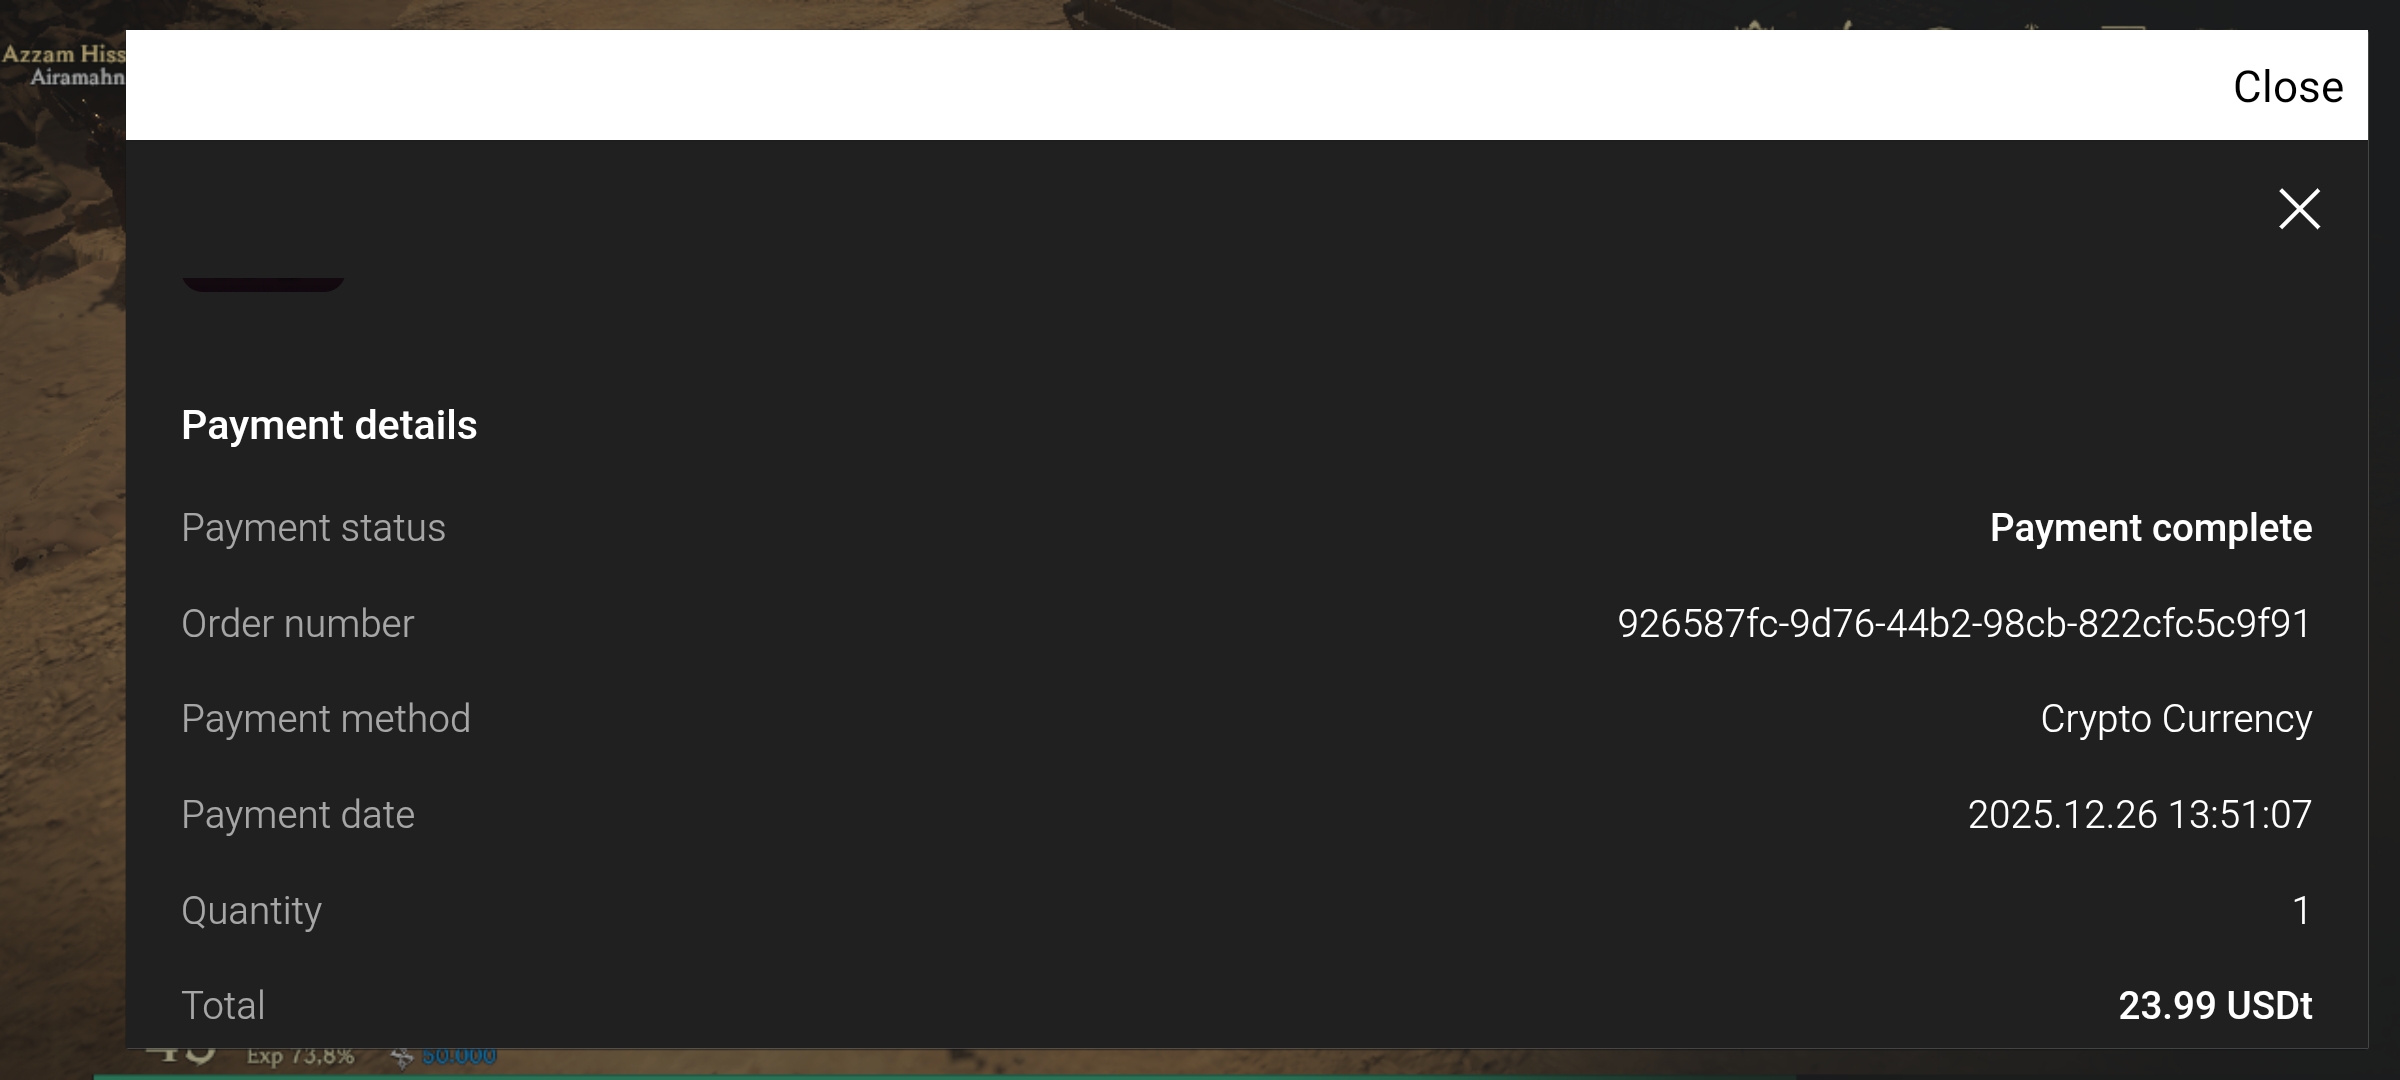Image resolution: width=2400 pixels, height=1080 pixels.
Task: Click the Payment method label
Action: pos(325,719)
